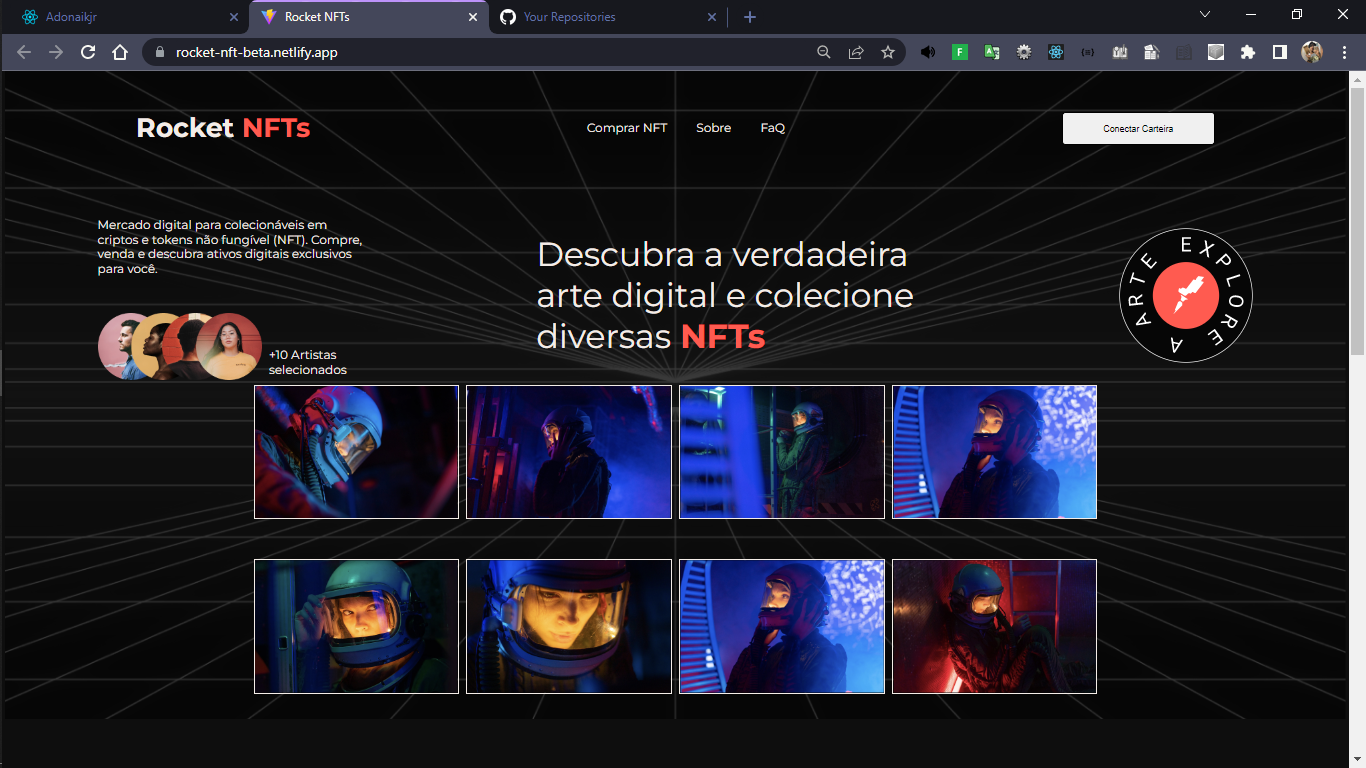The image size is (1366, 768).
Task: Open the tab search chevron dropdown
Action: pyautogui.click(x=1204, y=15)
